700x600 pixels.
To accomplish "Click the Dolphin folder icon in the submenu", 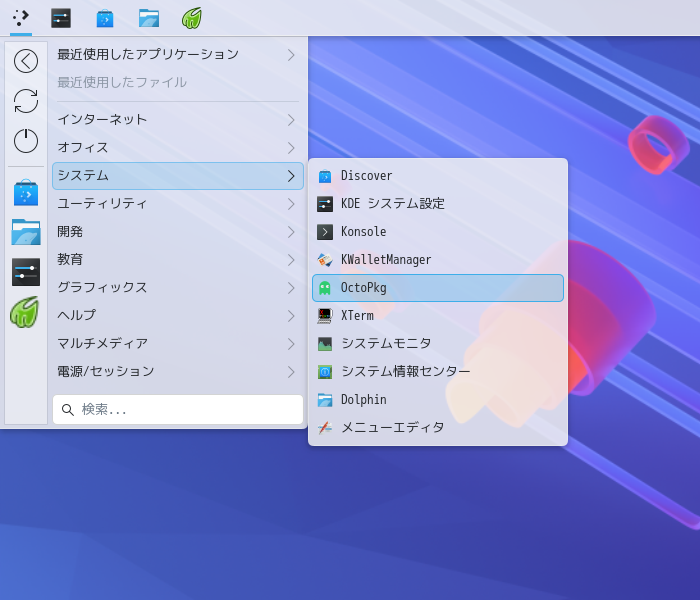I will pyautogui.click(x=325, y=400).
